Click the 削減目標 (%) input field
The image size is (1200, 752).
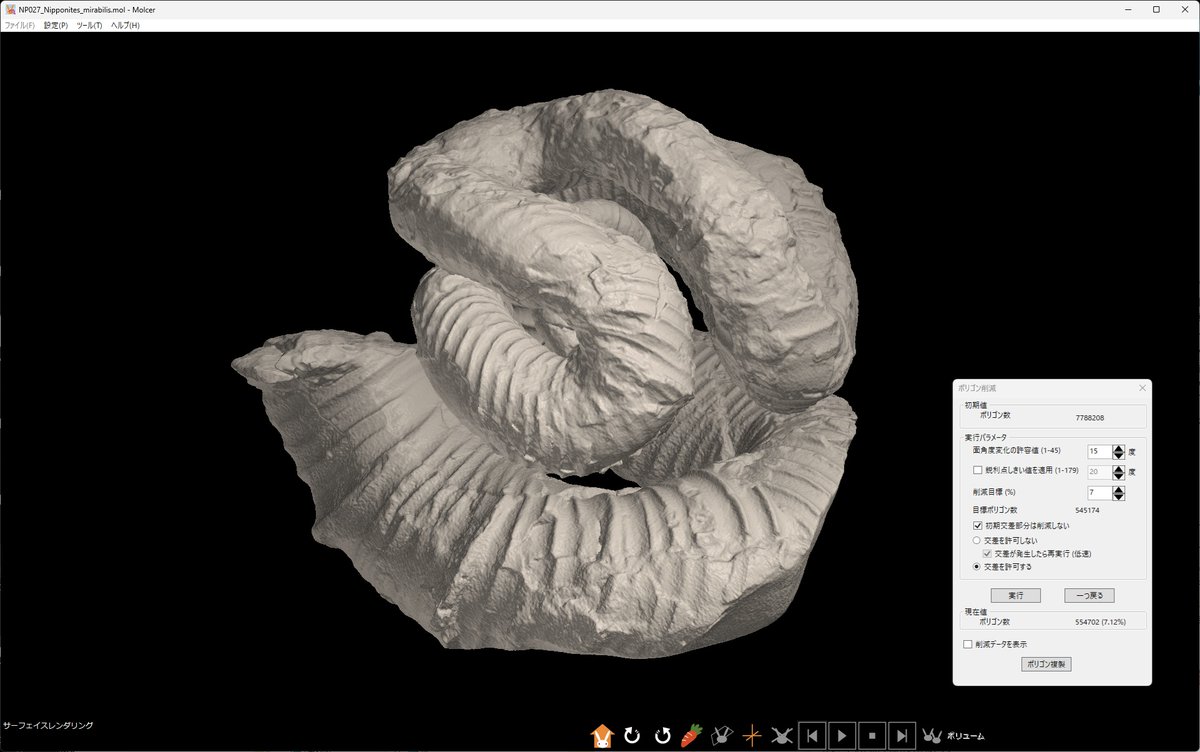1099,493
